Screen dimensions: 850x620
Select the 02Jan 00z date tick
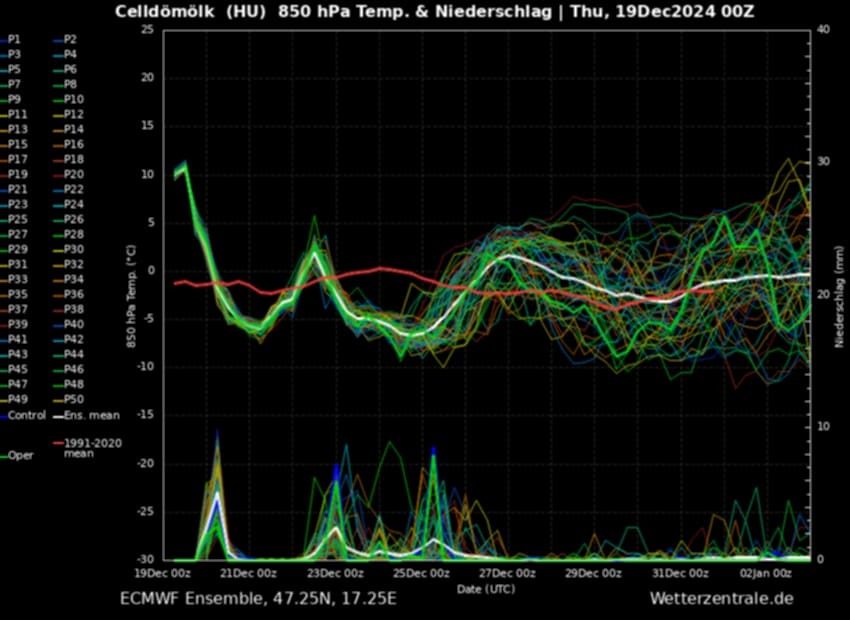pos(766,573)
